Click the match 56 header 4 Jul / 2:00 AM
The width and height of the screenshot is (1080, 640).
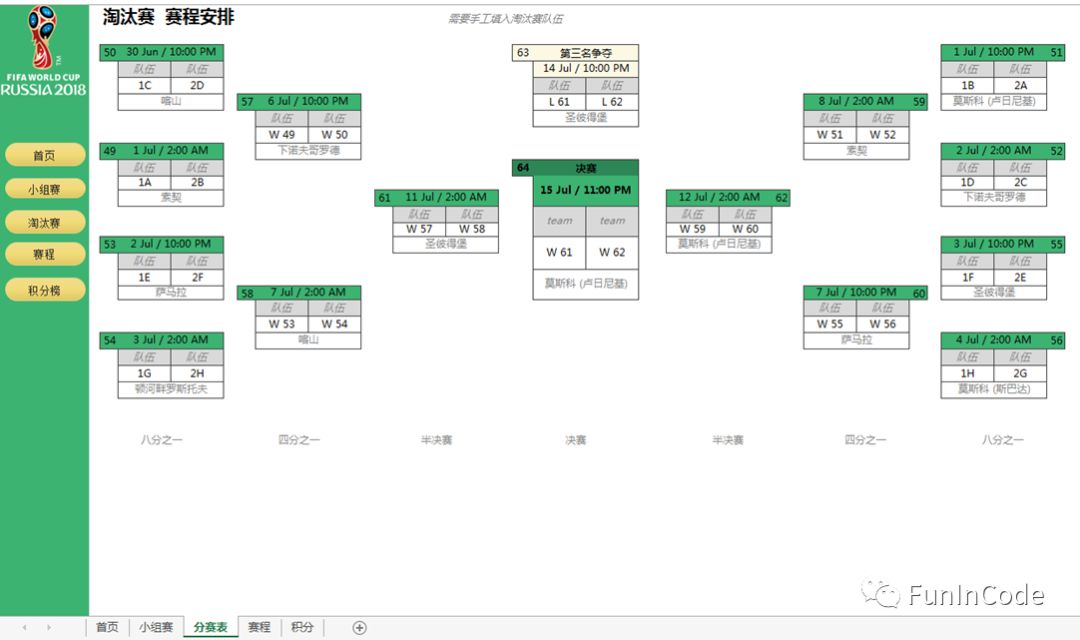[x=994, y=340]
